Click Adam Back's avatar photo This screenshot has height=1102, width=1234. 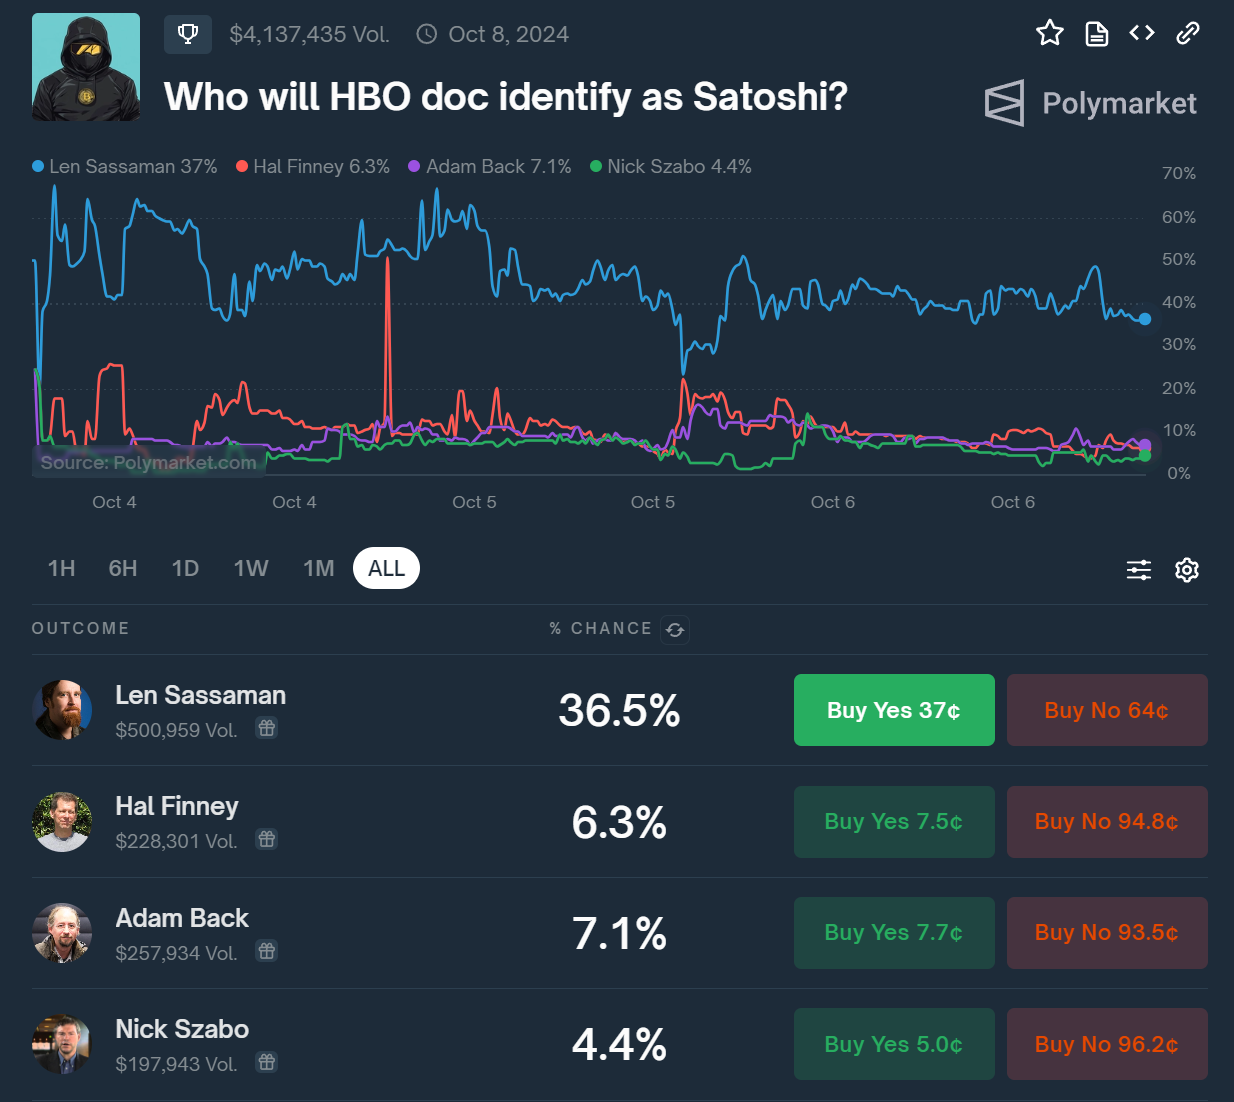pyautogui.click(x=62, y=933)
